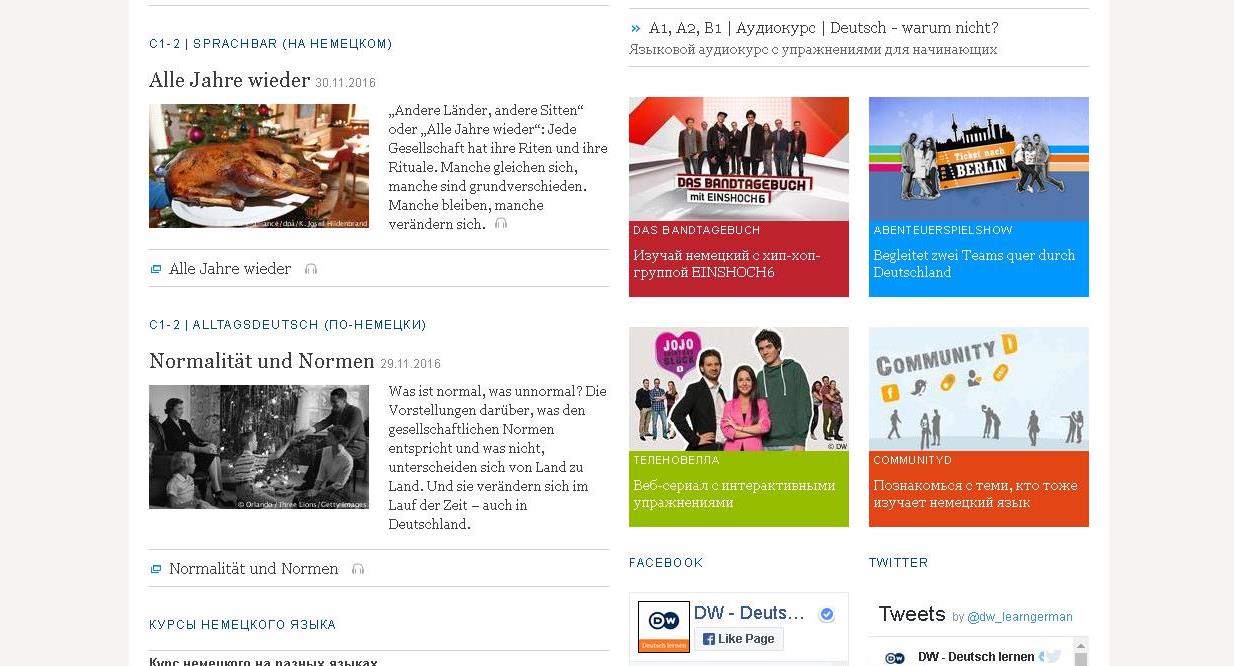This screenshot has height=666, width=1234.
Task: Open the @dw_learngerman Twitter profile link
Action: pyautogui.click(x=1020, y=617)
